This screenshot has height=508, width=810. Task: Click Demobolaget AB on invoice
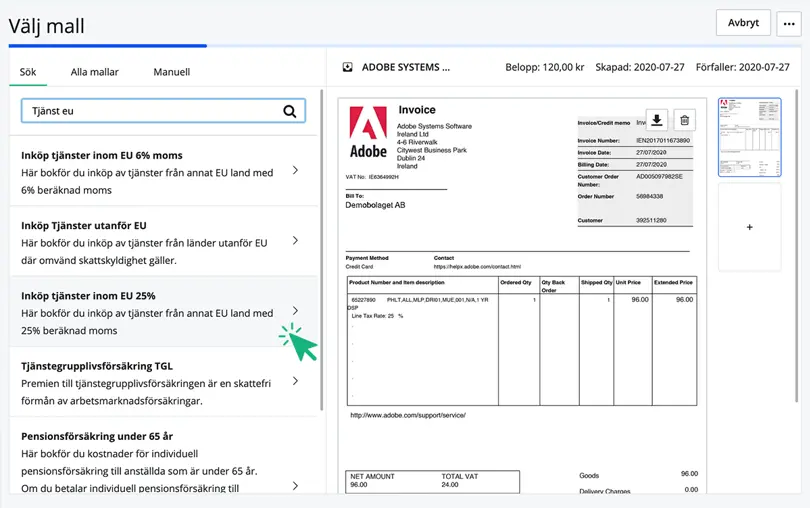click(x=375, y=205)
